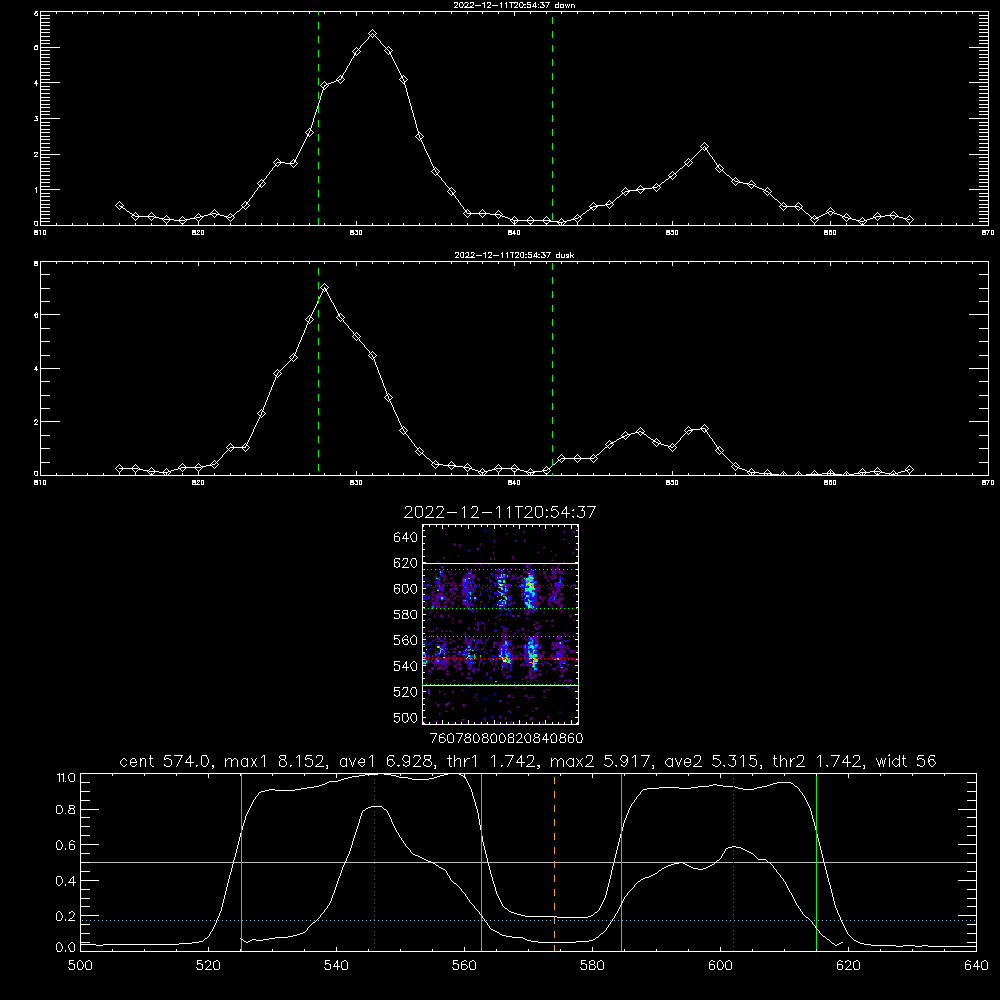Screen dimensions: 1000x1000
Task: Click the x-axis label 500 on bottom plot
Action: [x=80, y=966]
